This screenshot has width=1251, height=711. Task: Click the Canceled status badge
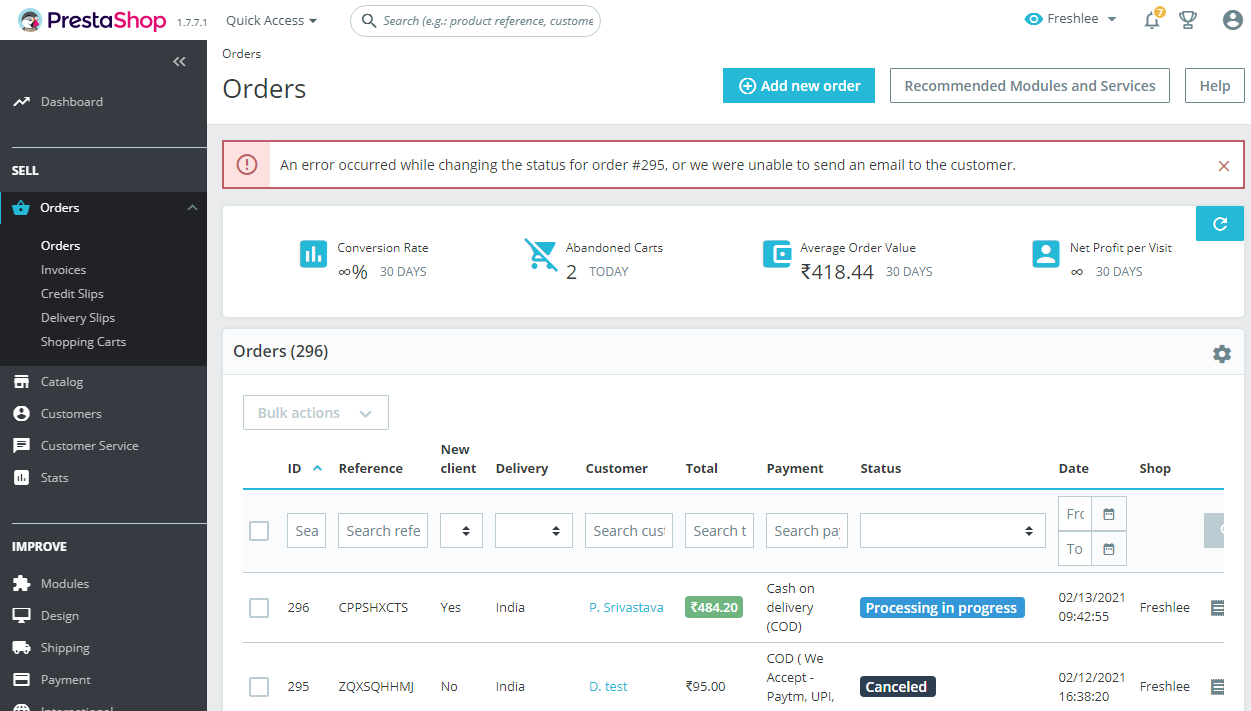pyautogui.click(x=897, y=687)
